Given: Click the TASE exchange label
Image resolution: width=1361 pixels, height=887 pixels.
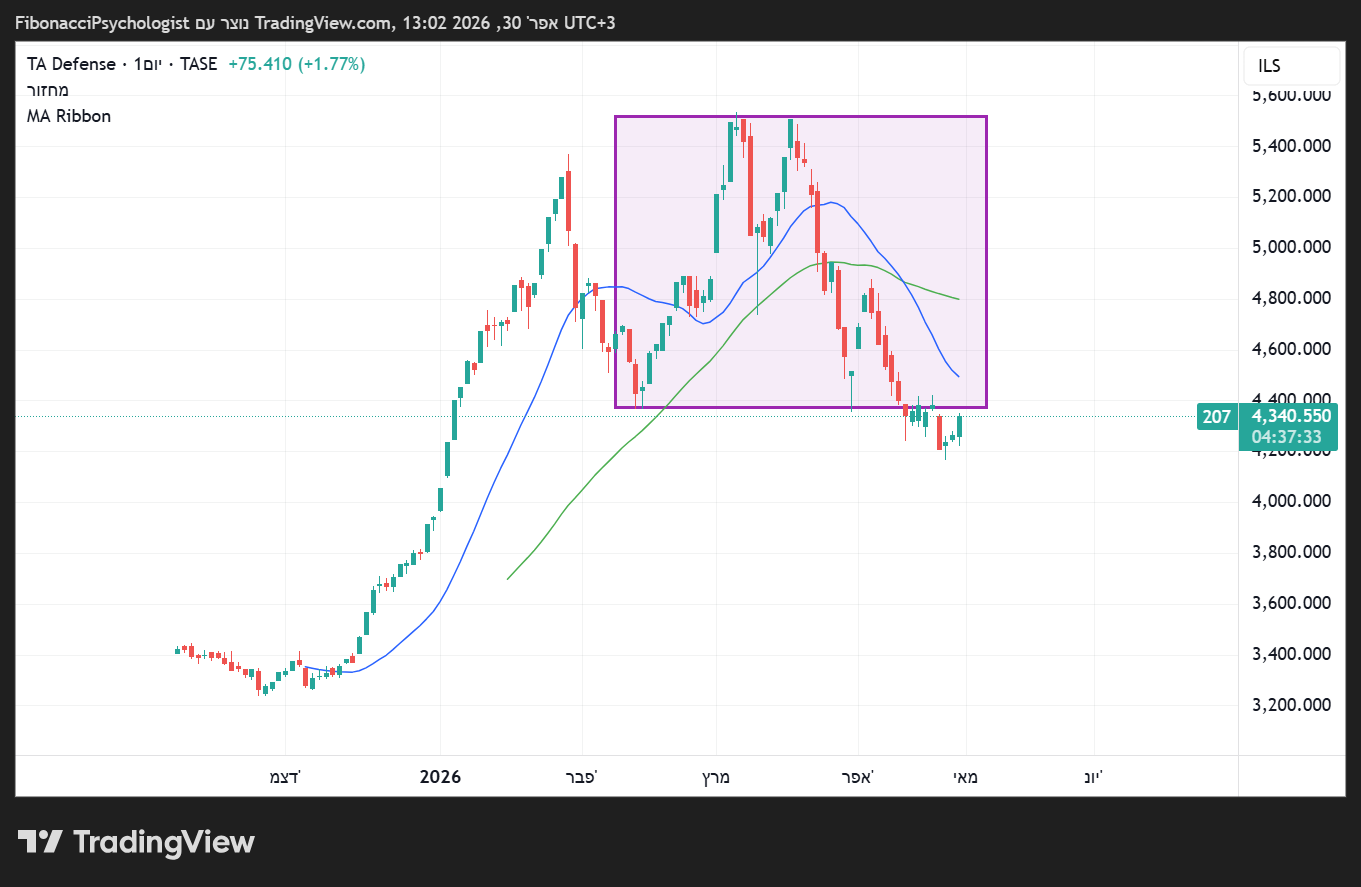Looking at the screenshot, I should 198,64.
